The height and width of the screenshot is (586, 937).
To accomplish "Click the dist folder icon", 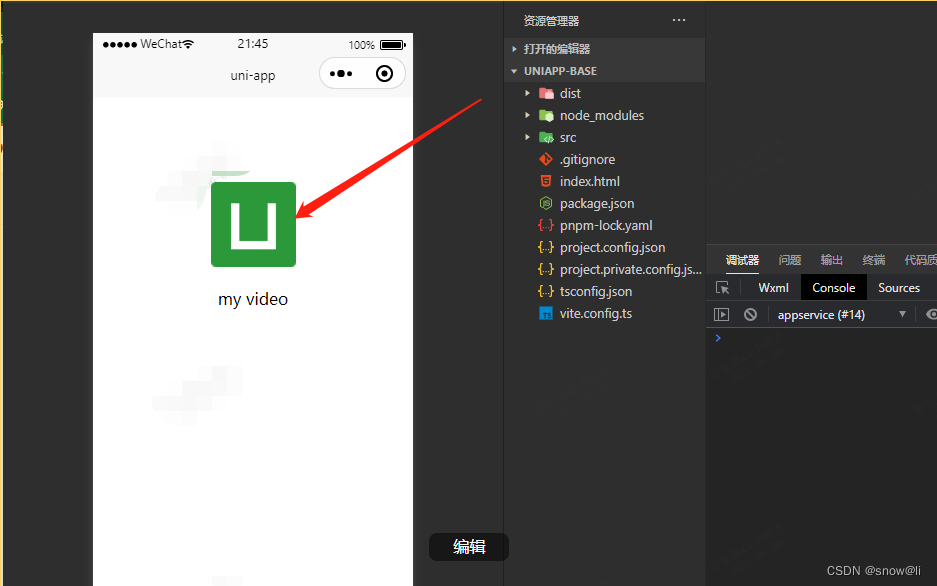I will point(546,93).
